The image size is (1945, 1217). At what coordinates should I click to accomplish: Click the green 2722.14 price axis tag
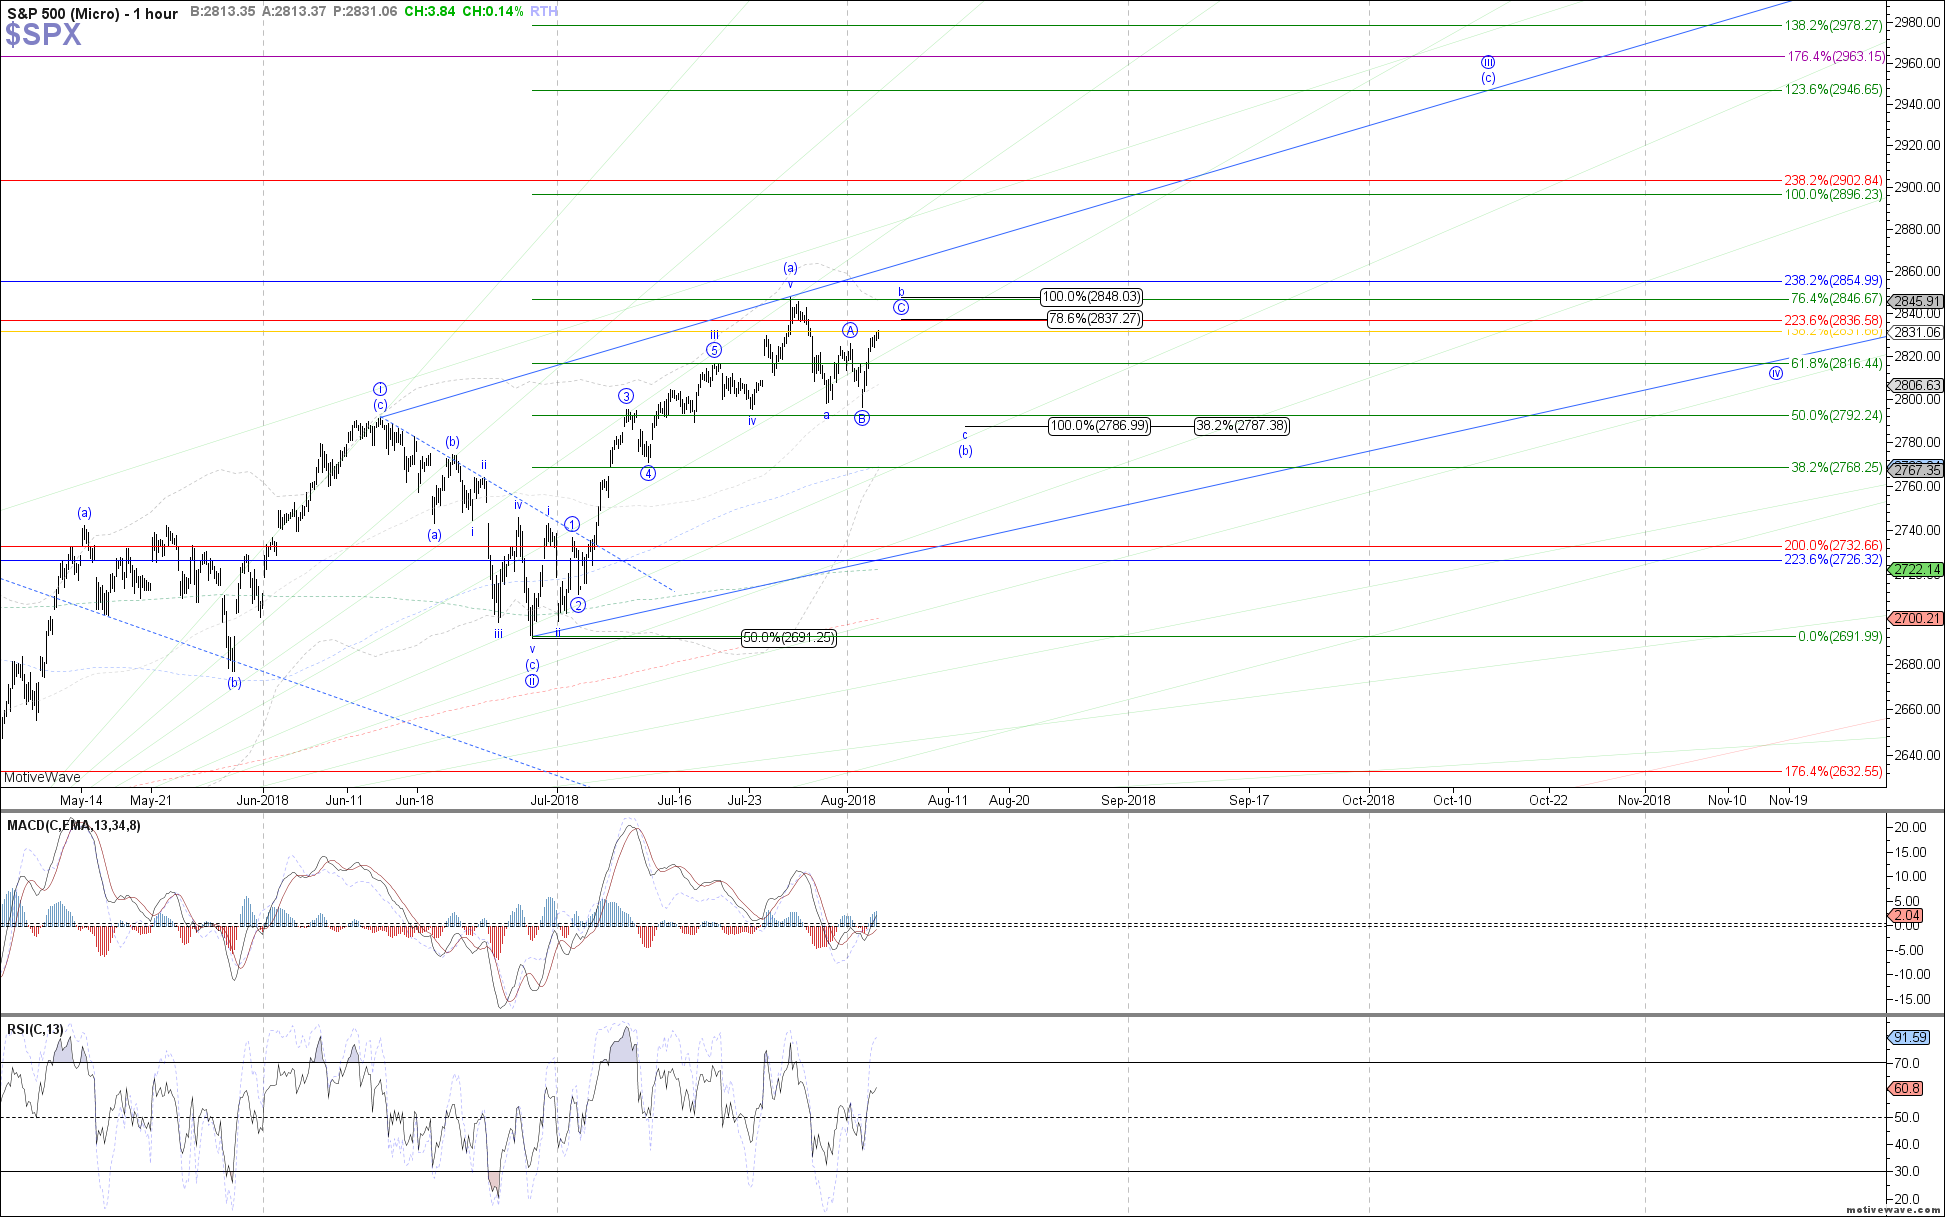1915,570
